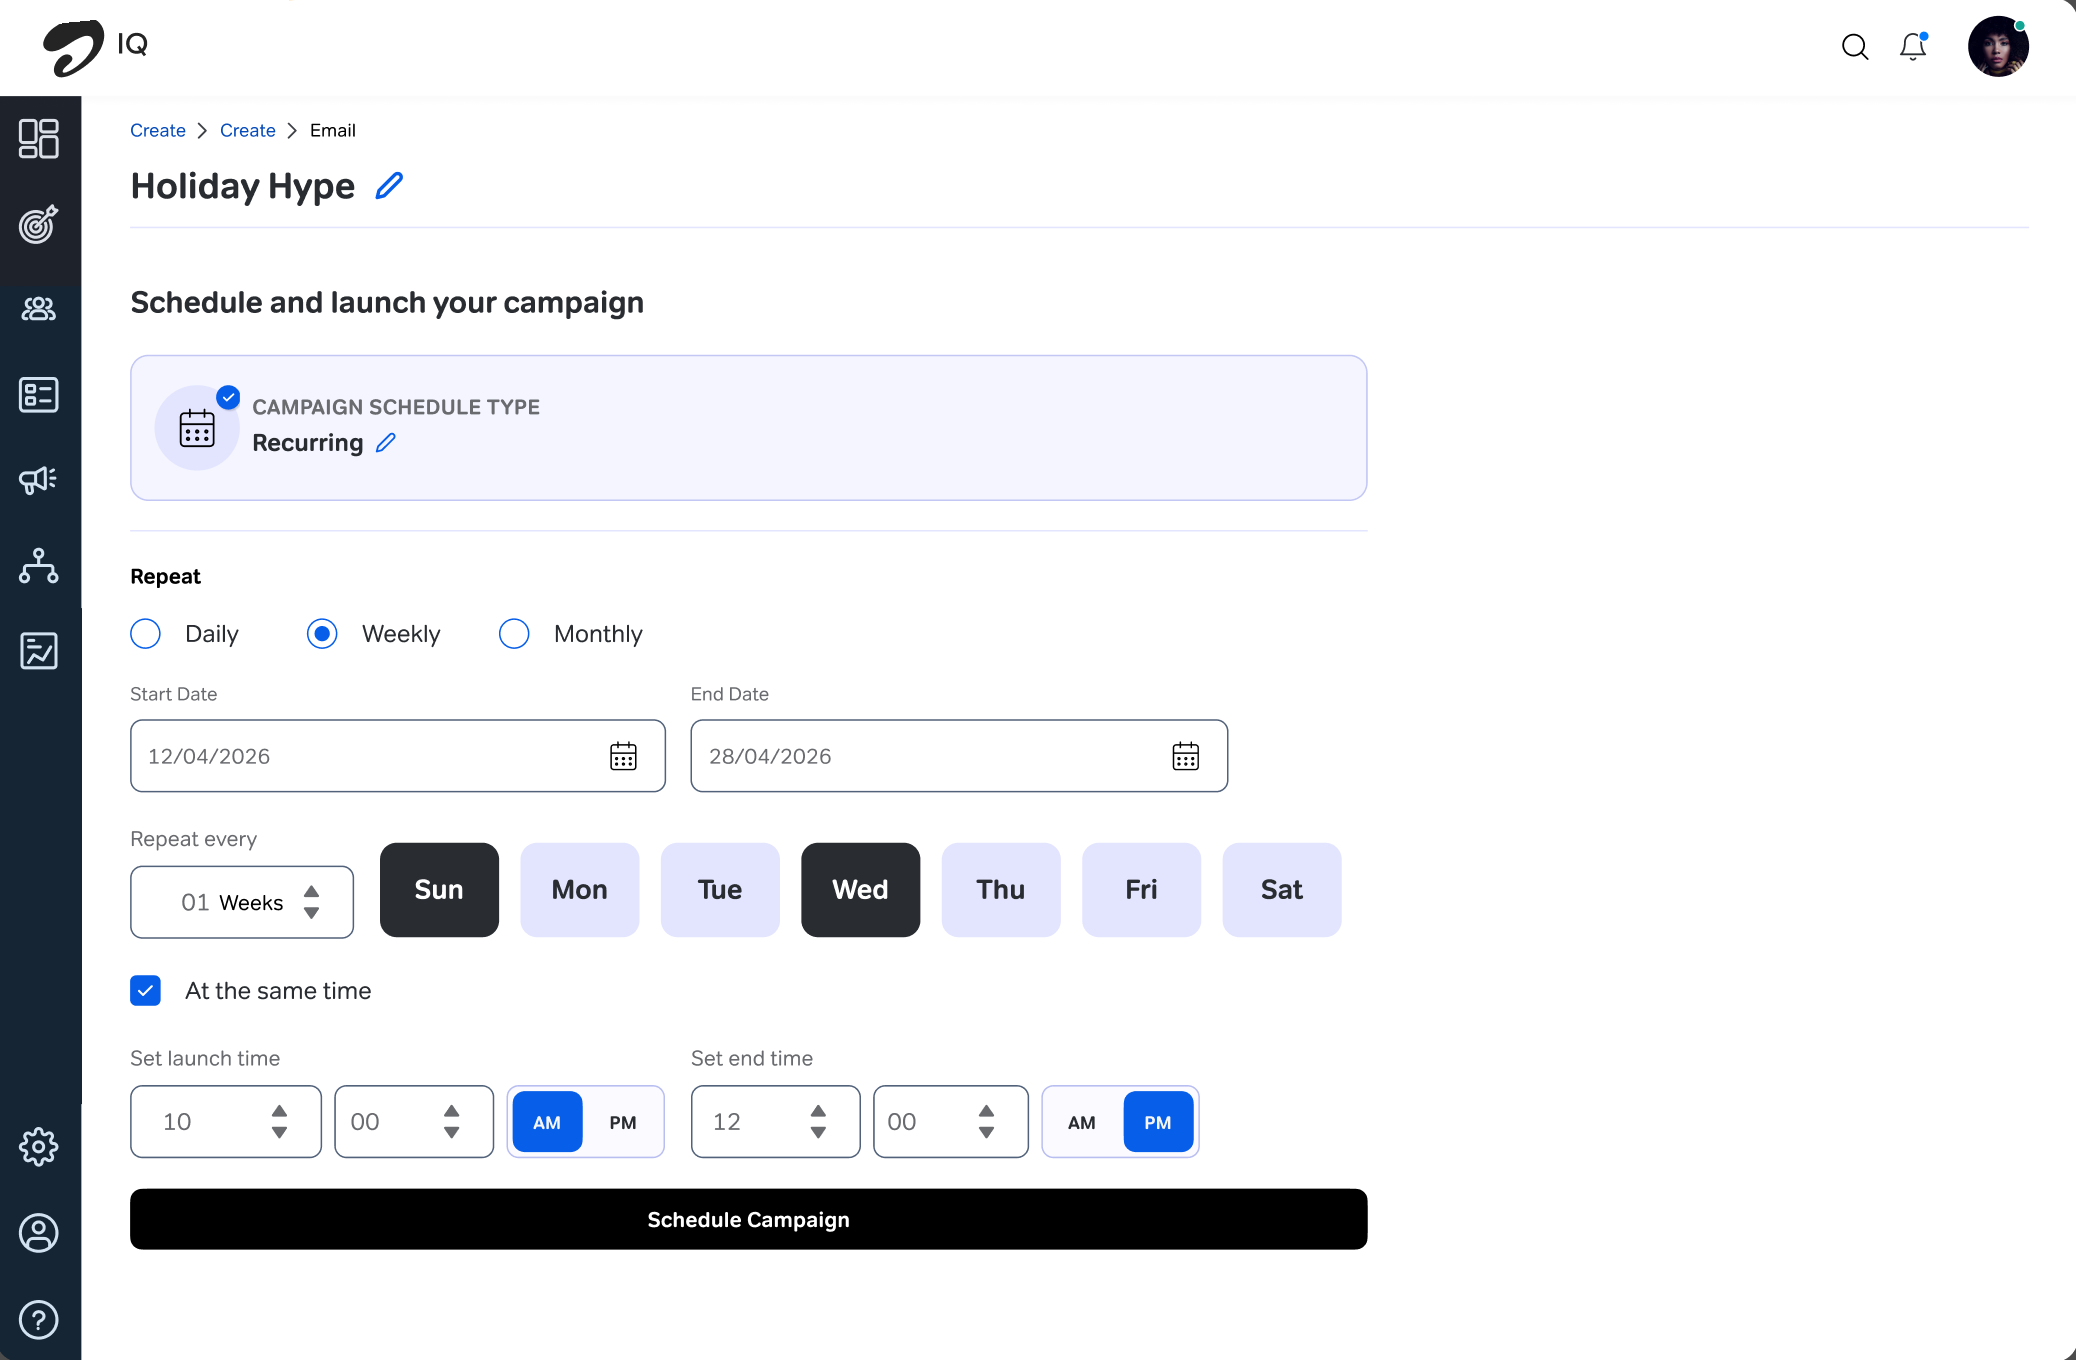Click the End Date input field
This screenshot has width=2076, height=1360.
tap(959, 756)
